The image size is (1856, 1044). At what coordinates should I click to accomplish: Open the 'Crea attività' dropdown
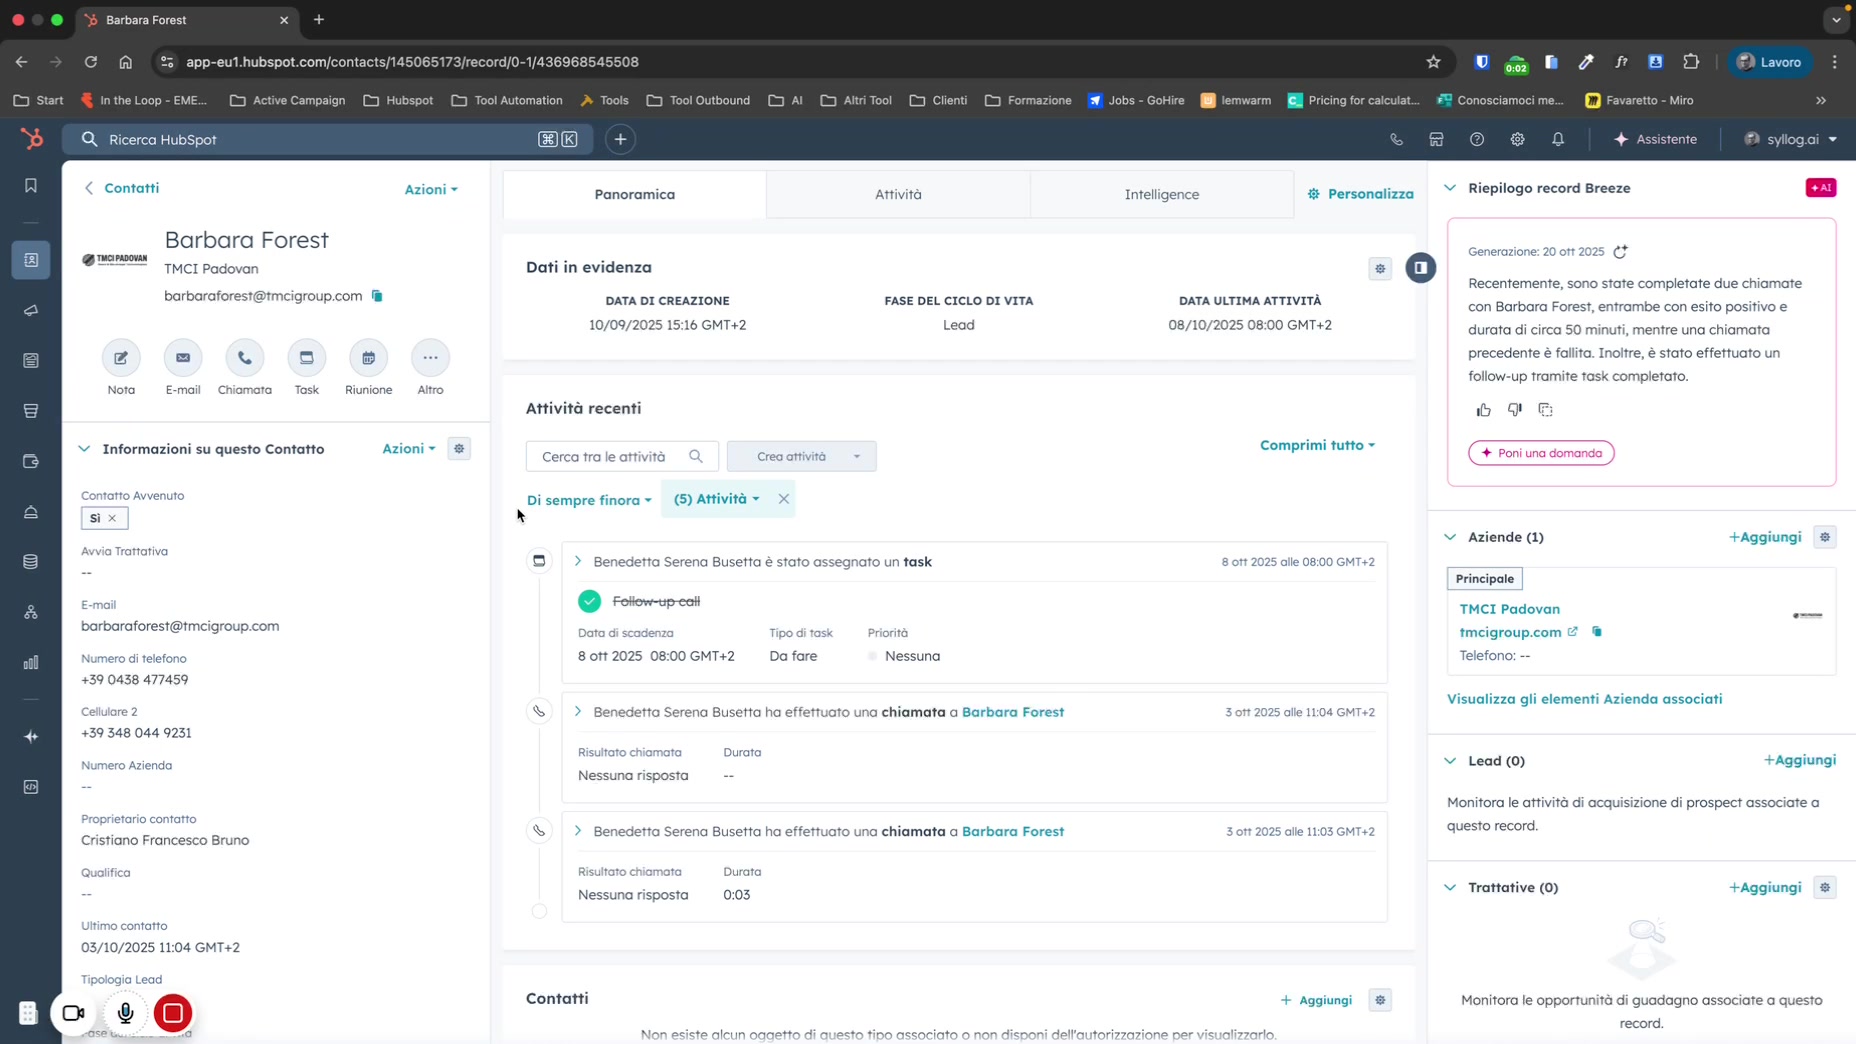801,456
